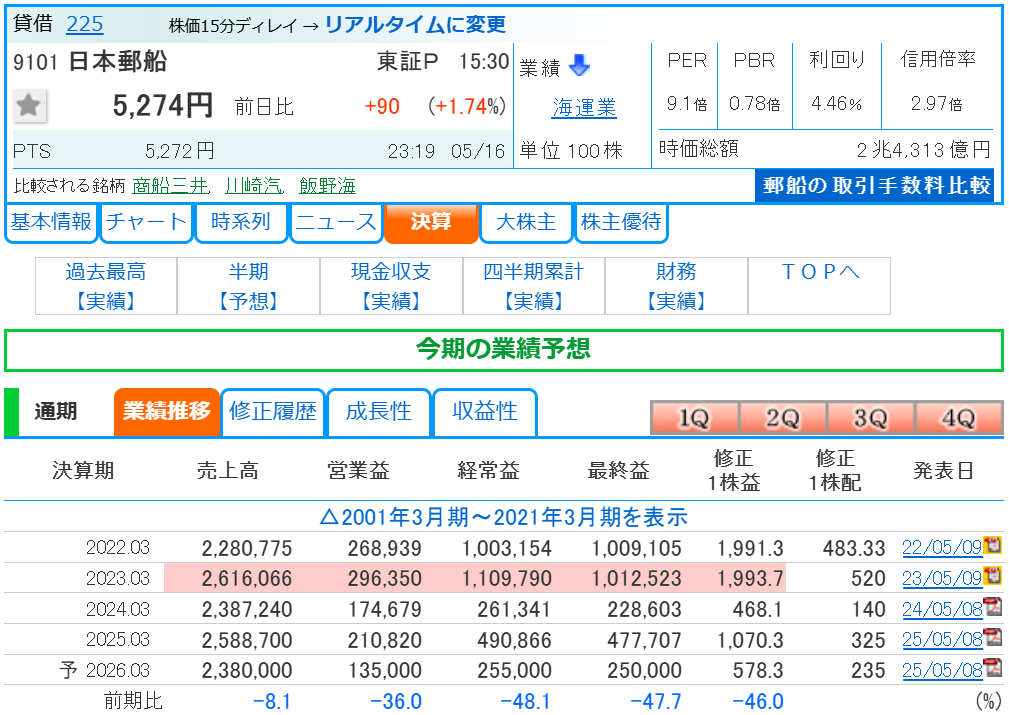Click the 2Q quarter button
This screenshot has height=715, width=1009.
782,418
